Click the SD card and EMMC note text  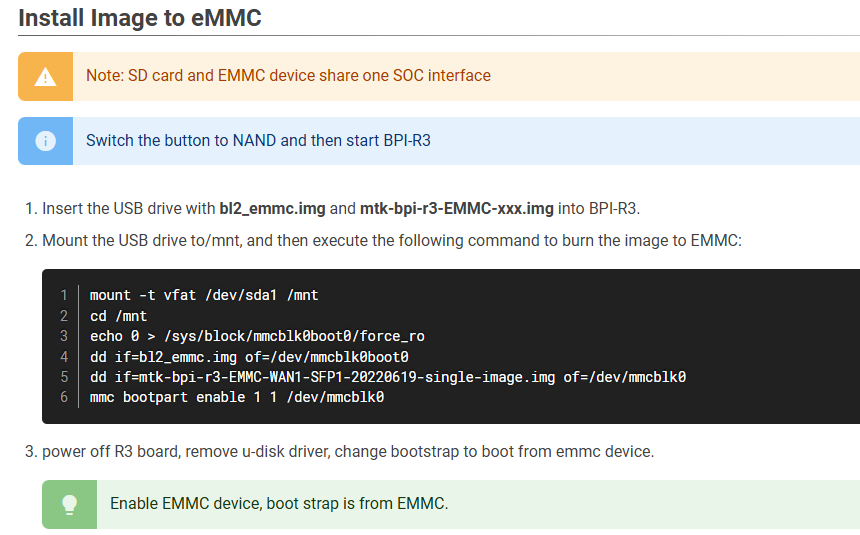[288, 76]
